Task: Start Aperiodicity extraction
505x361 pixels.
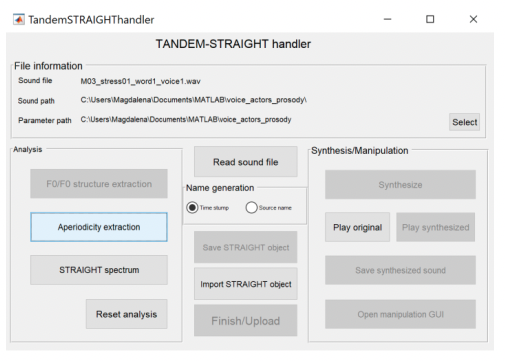Action: 99,227
